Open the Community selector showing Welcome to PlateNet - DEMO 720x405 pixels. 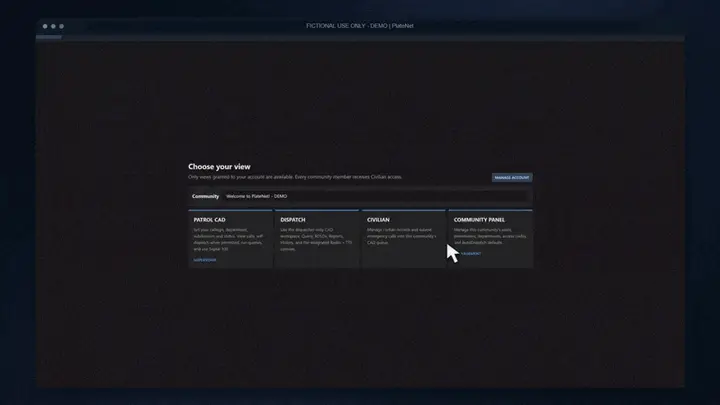point(376,196)
